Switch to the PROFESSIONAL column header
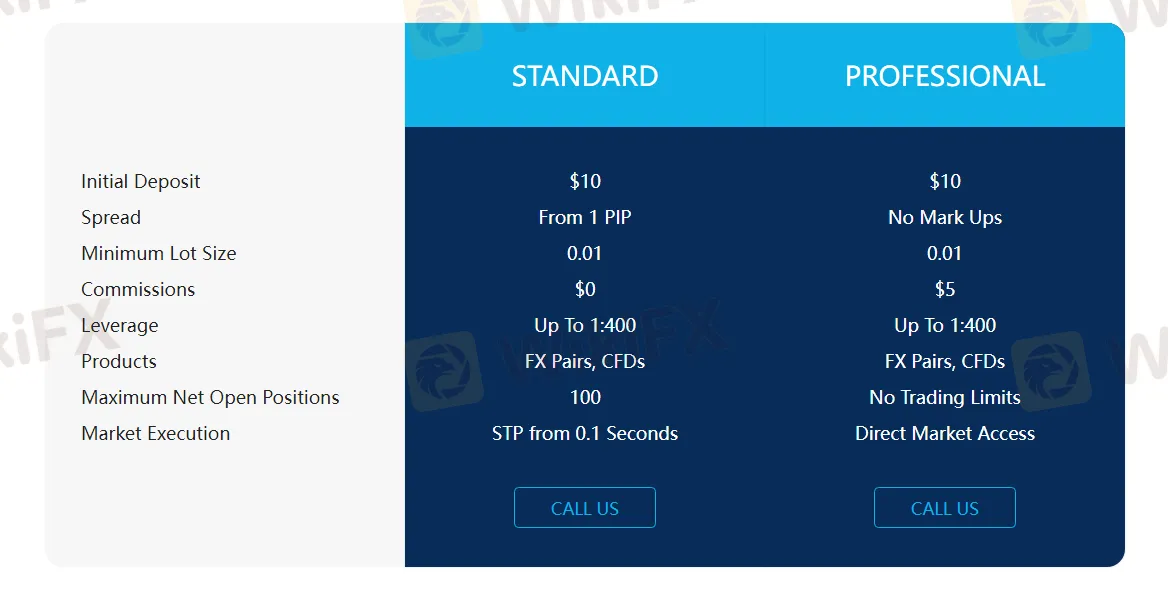The width and height of the screenshot is (1168, 599). pos(944,75)
